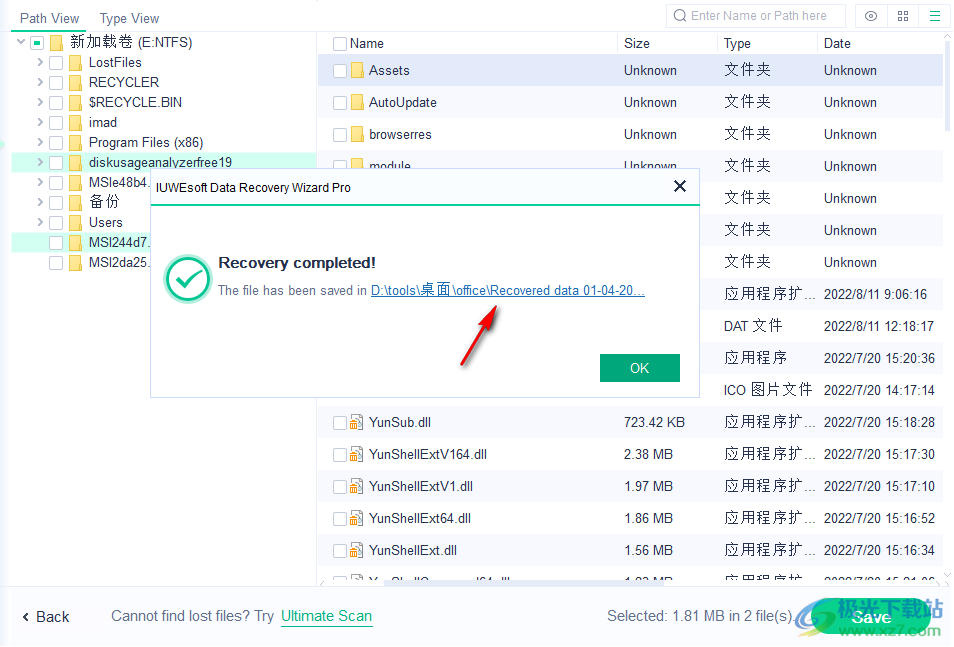Viewport: 954px width, 647px height.
Task: Check the AutoUpdate folder checkbox
Action: 339,103
